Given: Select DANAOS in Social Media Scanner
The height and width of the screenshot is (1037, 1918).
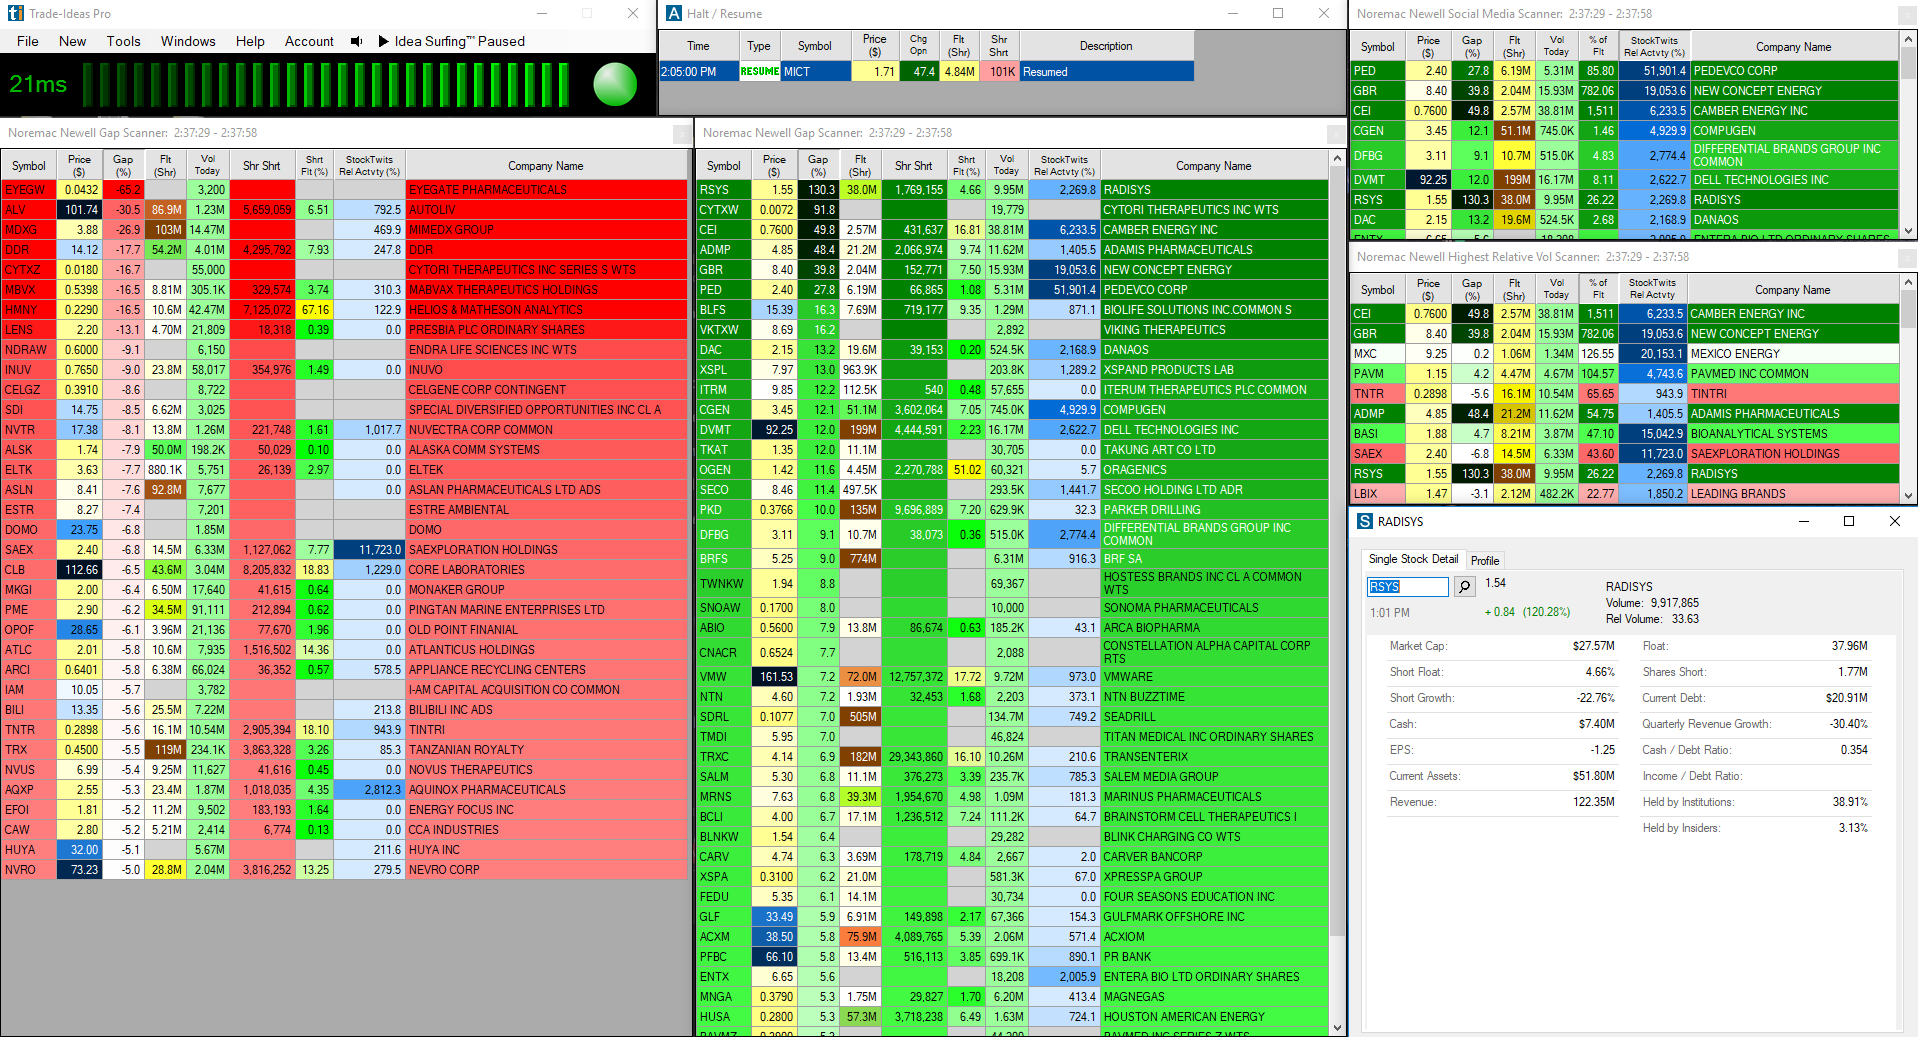Looking at the screenshot, I should click(1716, 219).
